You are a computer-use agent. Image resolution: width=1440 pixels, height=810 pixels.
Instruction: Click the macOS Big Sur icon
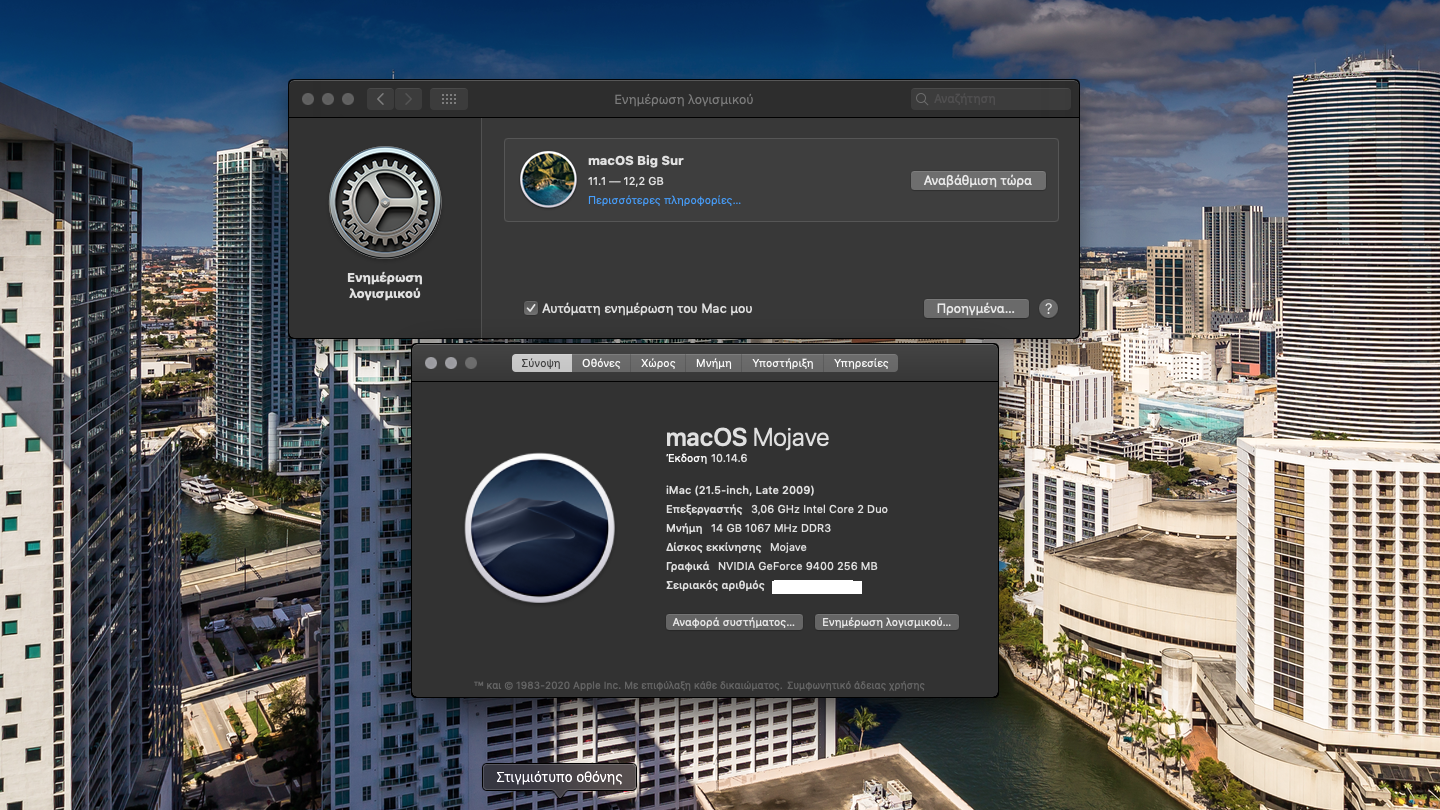tap(548, 179)
